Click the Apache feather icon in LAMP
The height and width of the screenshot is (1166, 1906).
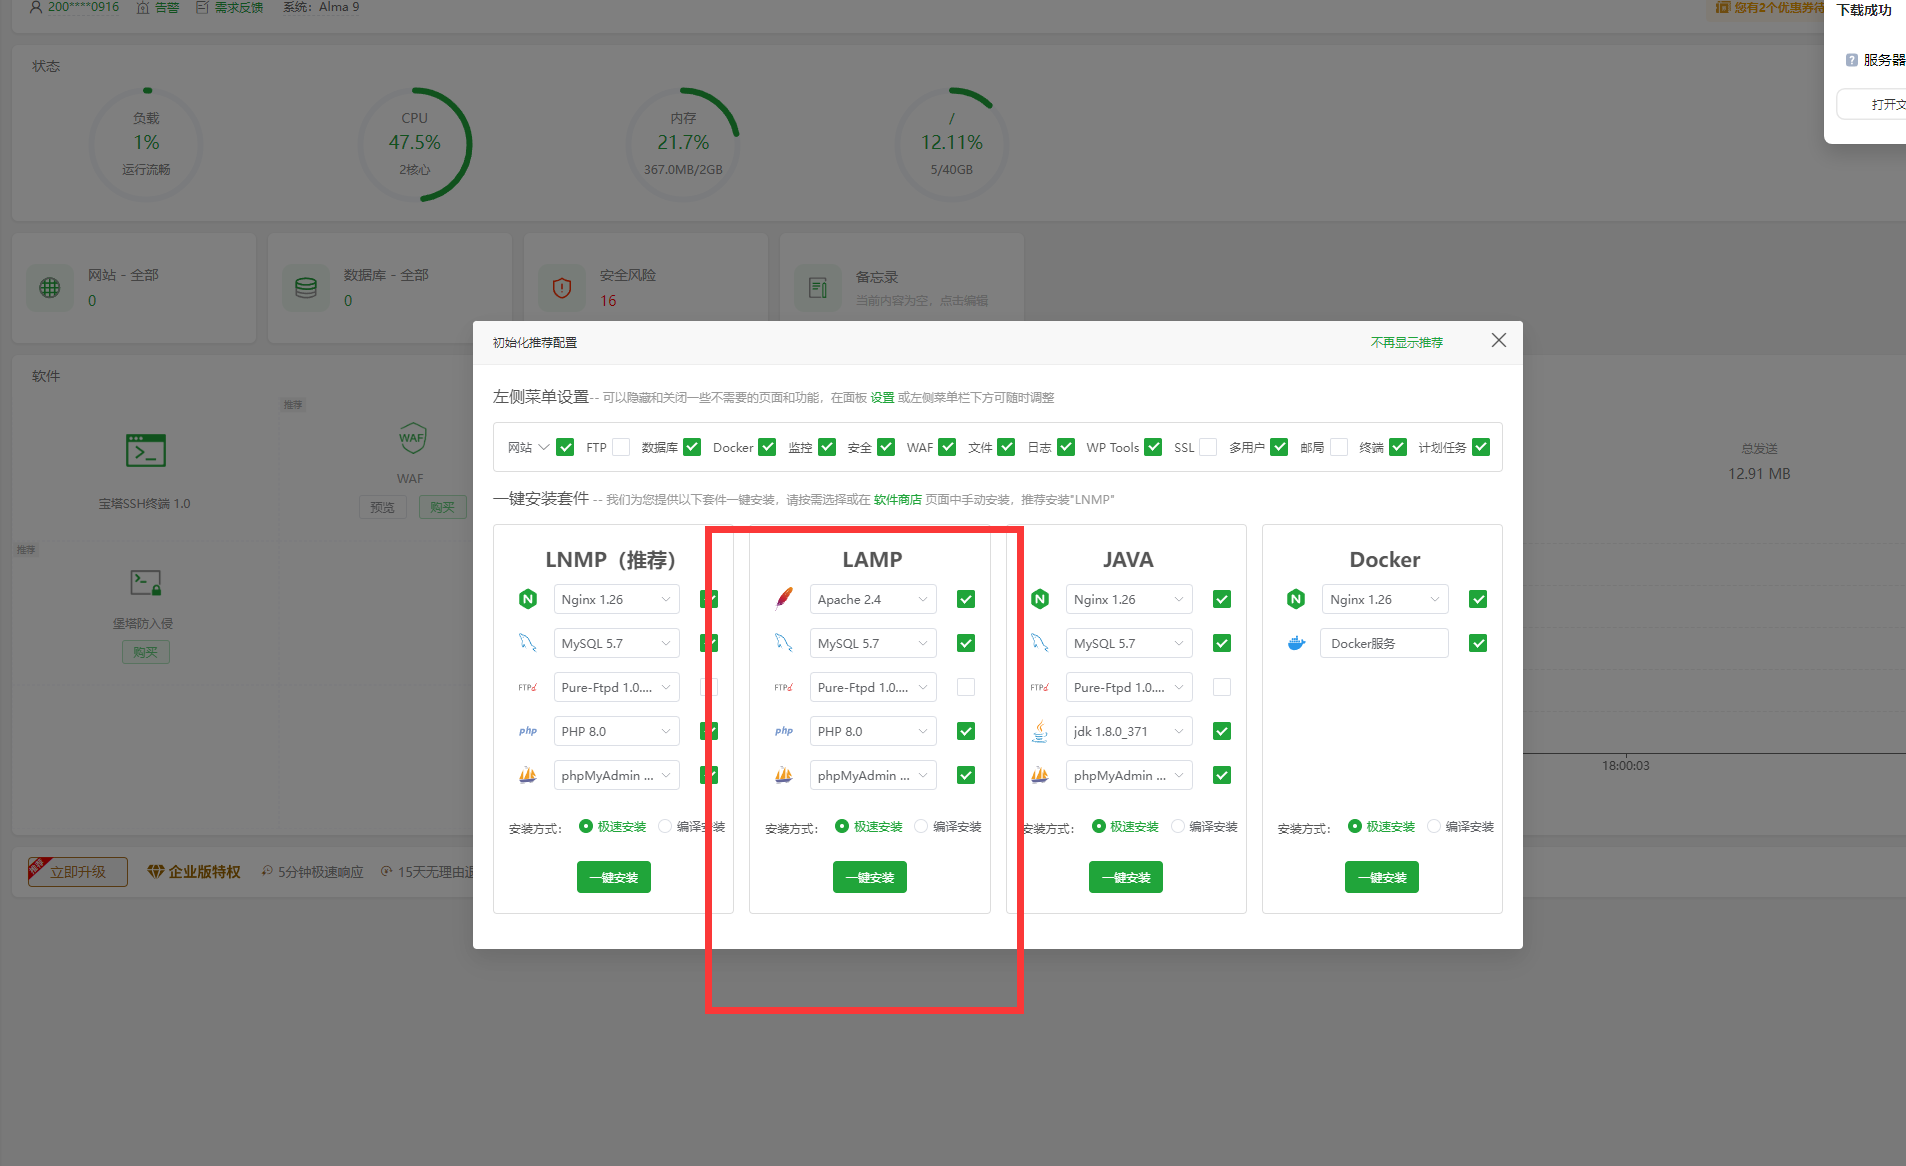click(x=784, y=599)
